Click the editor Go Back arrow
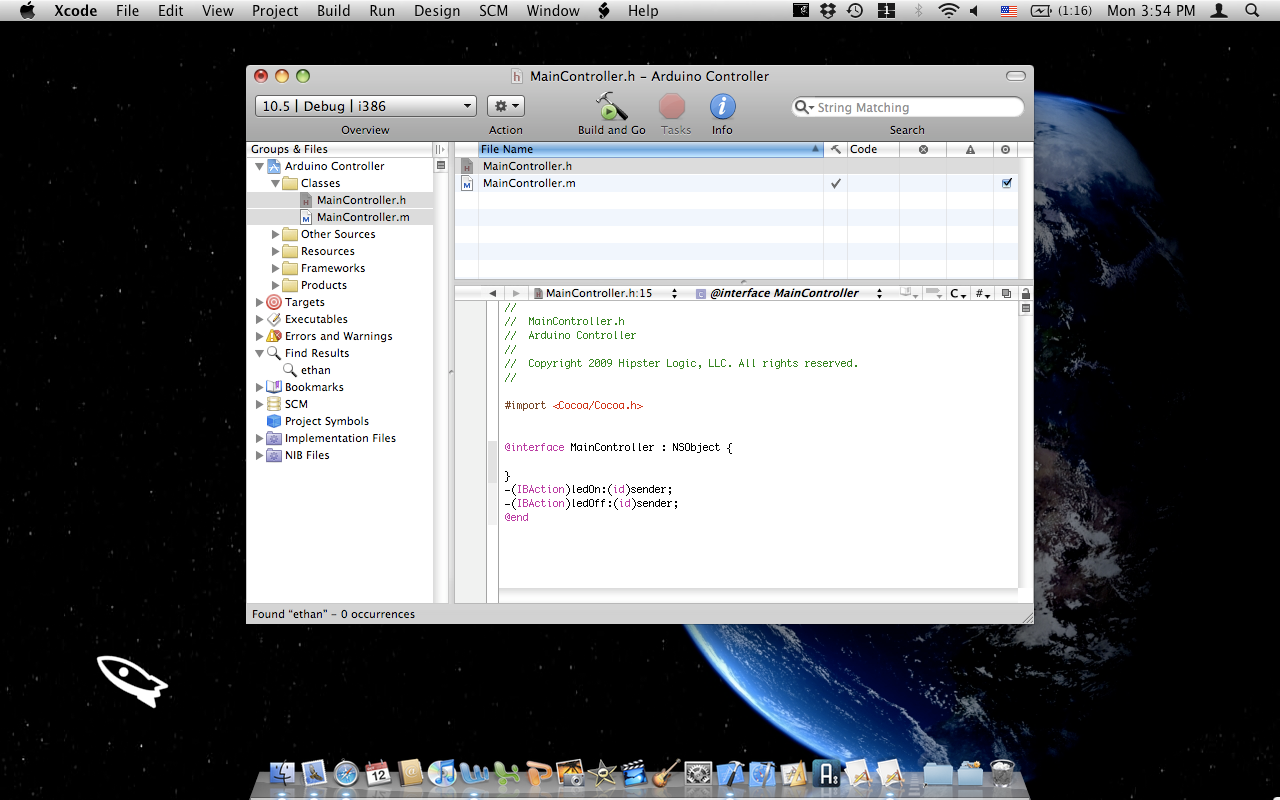The image size is (1280, 800). [x=492, y=293]
